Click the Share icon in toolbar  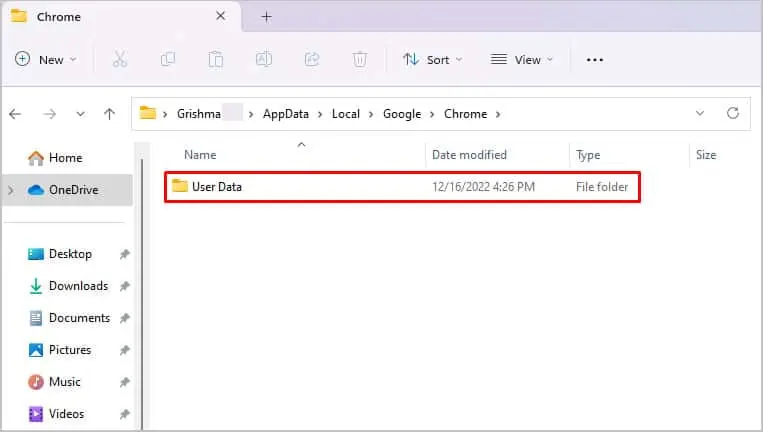(x=312, y=59)
